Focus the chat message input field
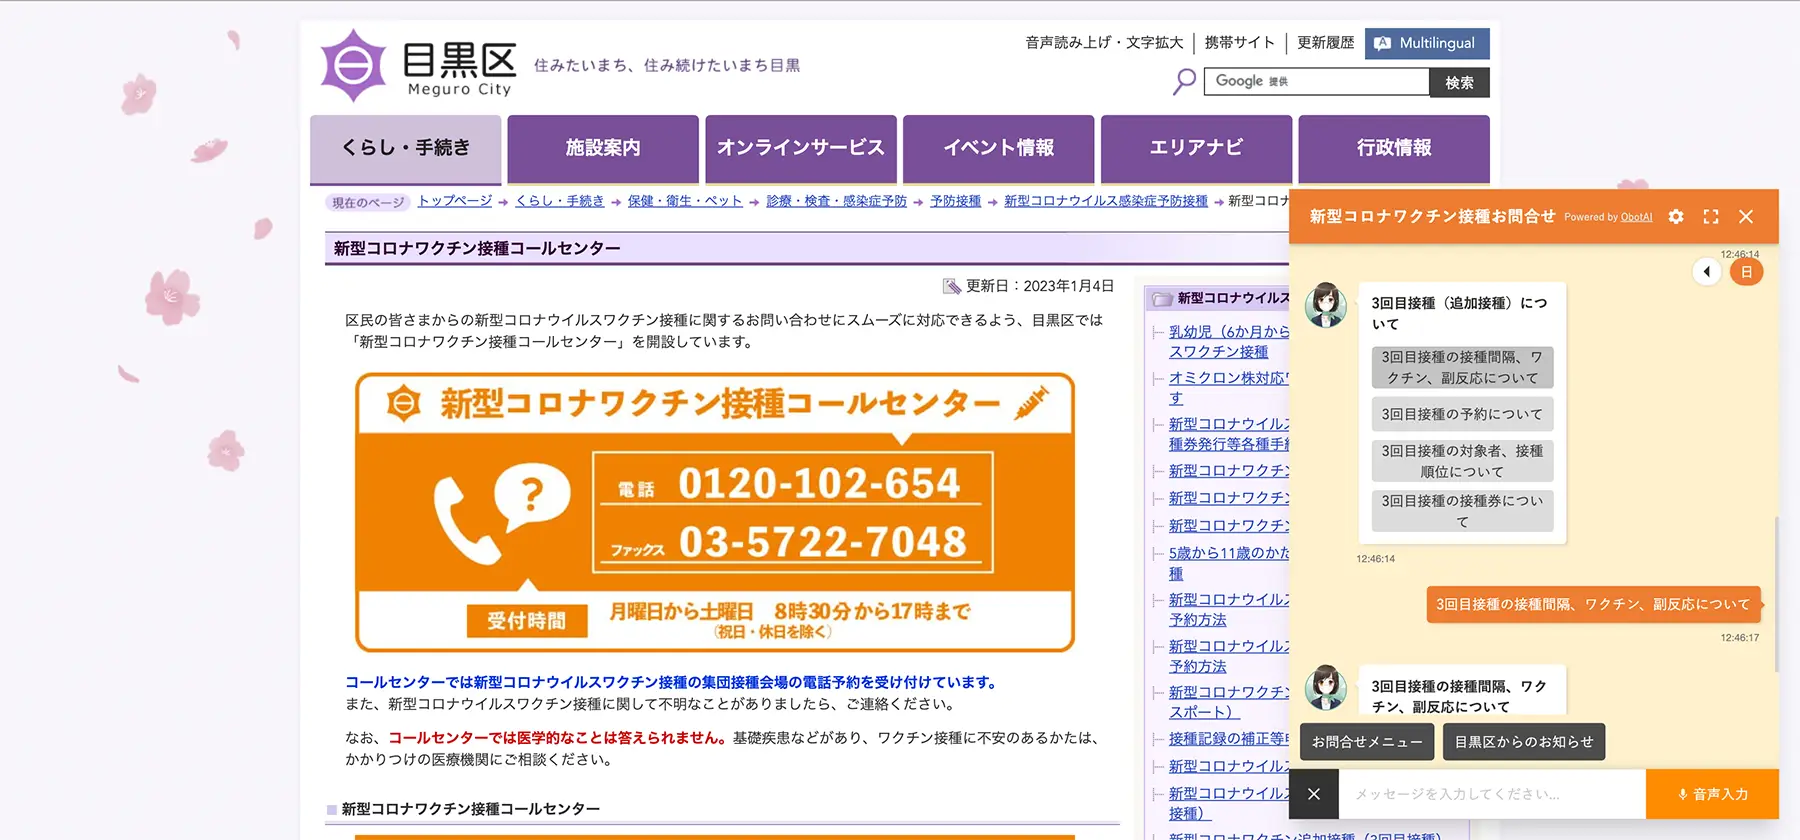Screen dimensions: 1800x840 point(1492,794)
